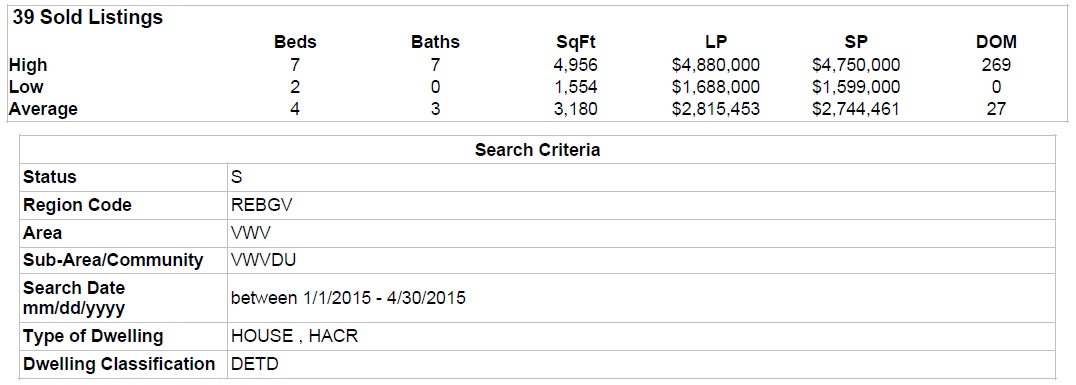
Task: Click the Area value VWV
Action: click(251, 233)
